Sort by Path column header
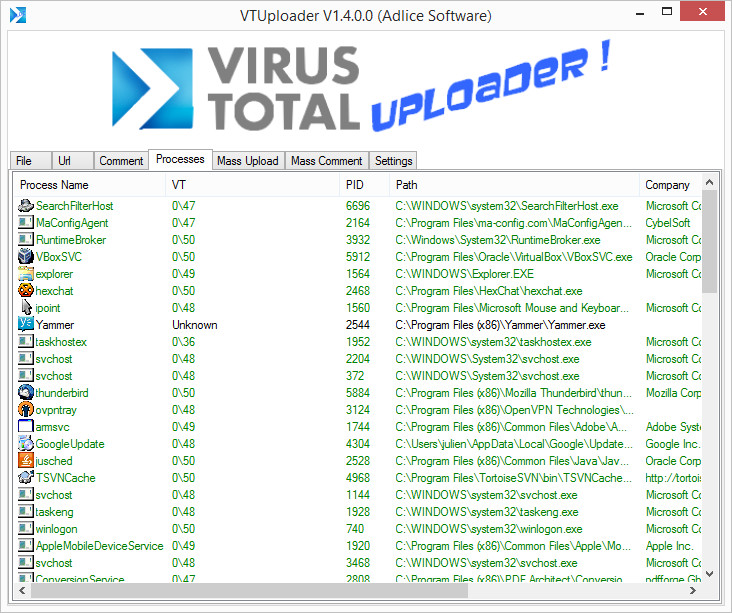 [x=514, y=185]
